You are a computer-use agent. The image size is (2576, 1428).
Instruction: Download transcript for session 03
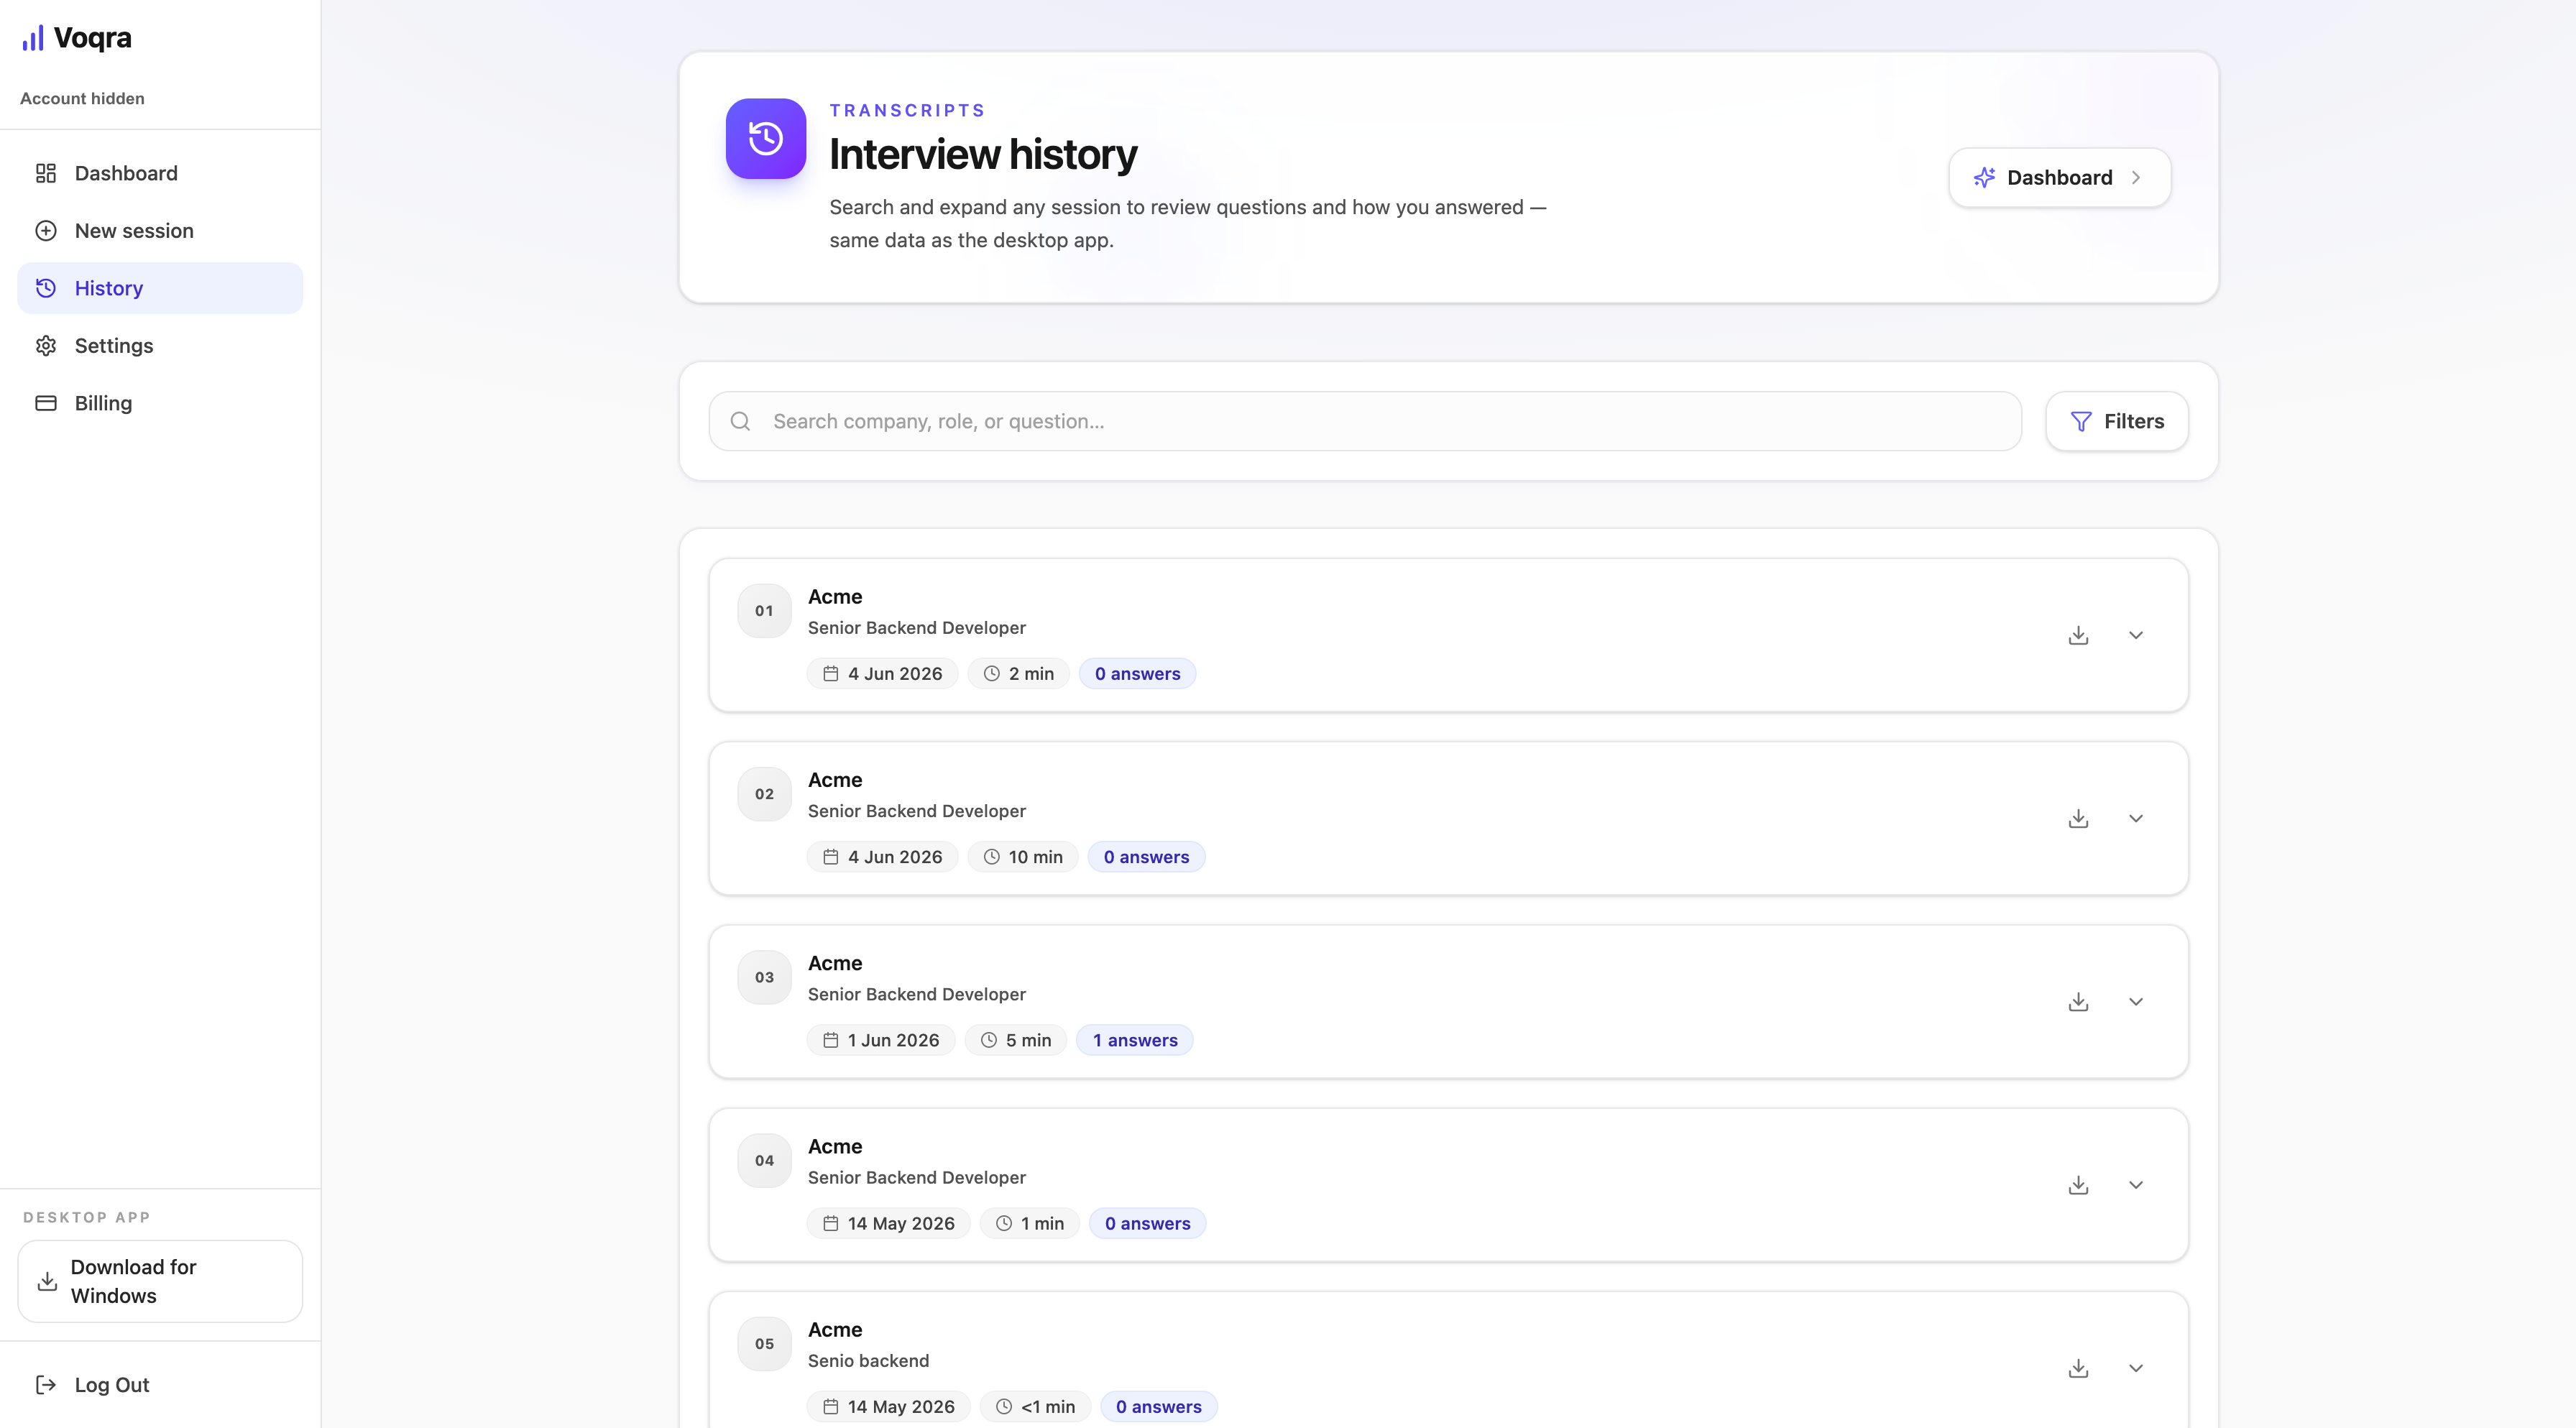pos(2078,1001)
